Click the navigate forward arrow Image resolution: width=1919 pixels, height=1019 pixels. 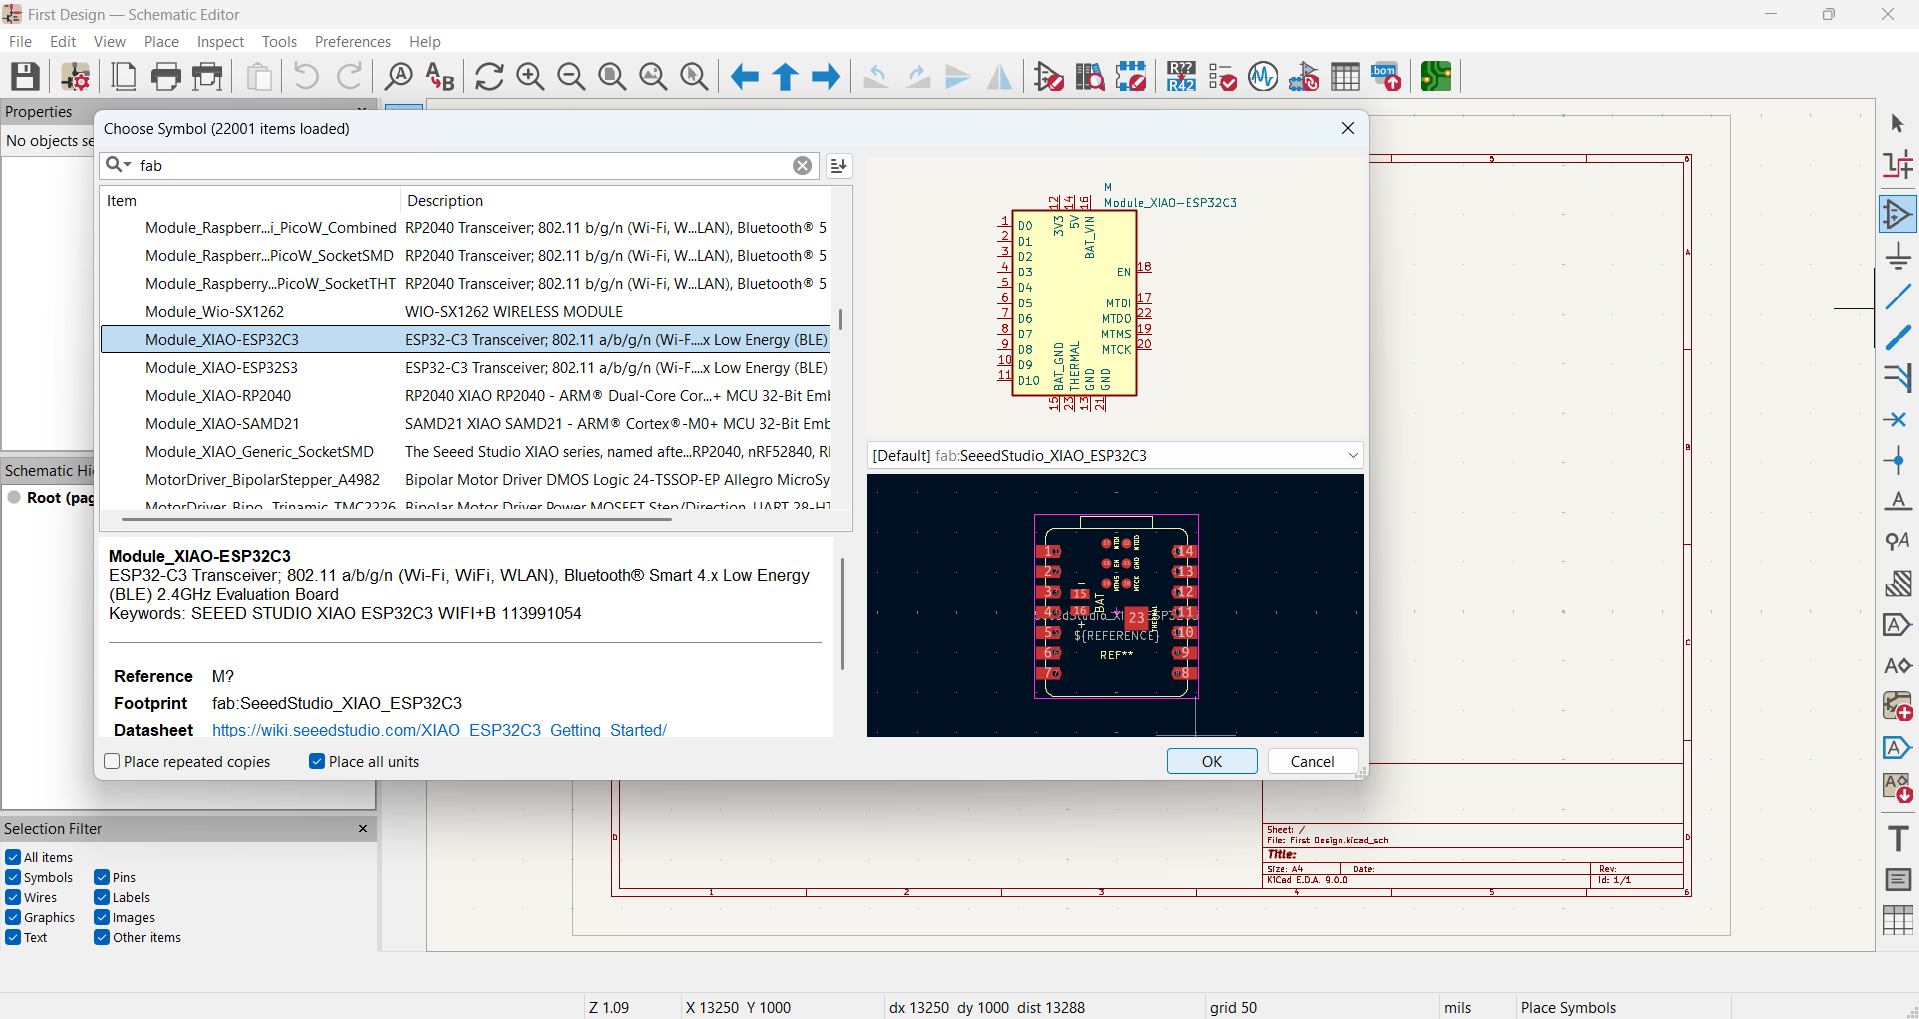pos(826,76)
